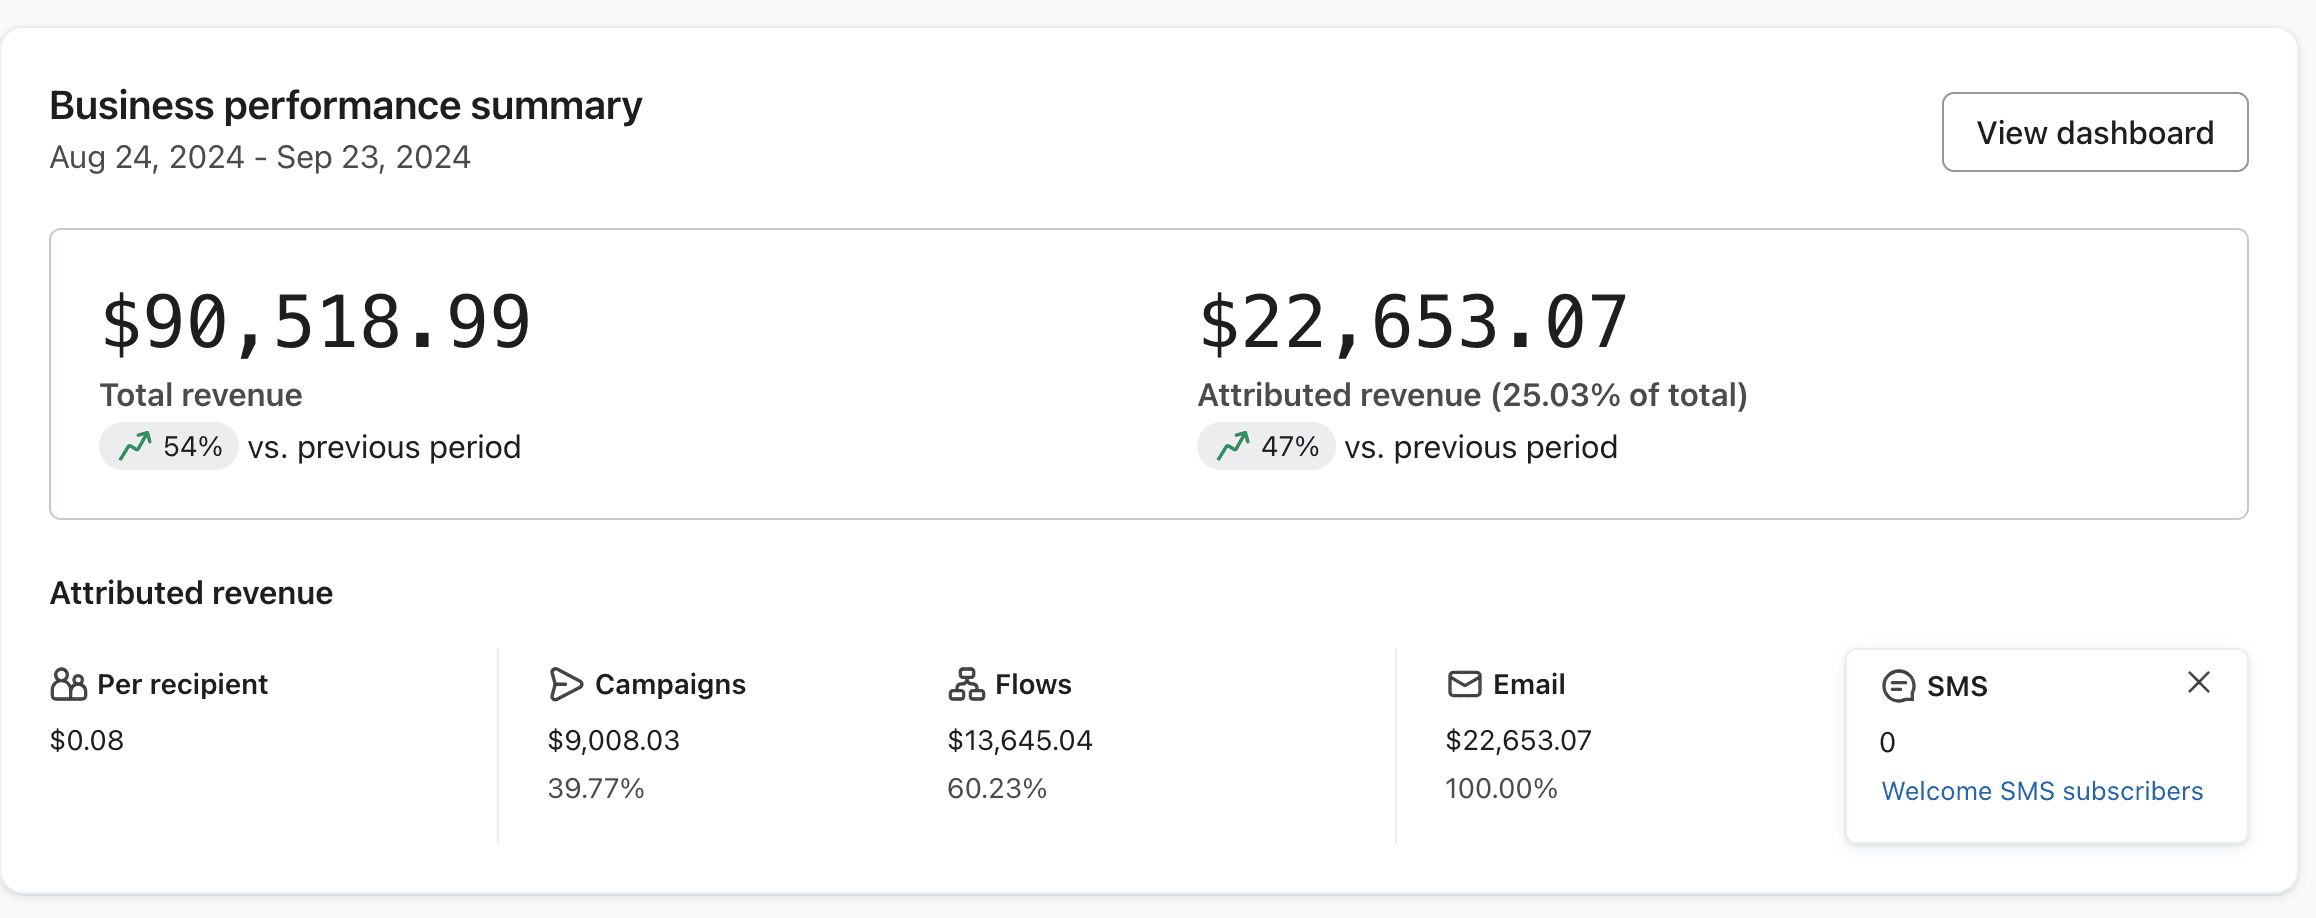Click the 47% growth badge
The height and width of the screenshot is (918, 2316).
coord(1266,446)
